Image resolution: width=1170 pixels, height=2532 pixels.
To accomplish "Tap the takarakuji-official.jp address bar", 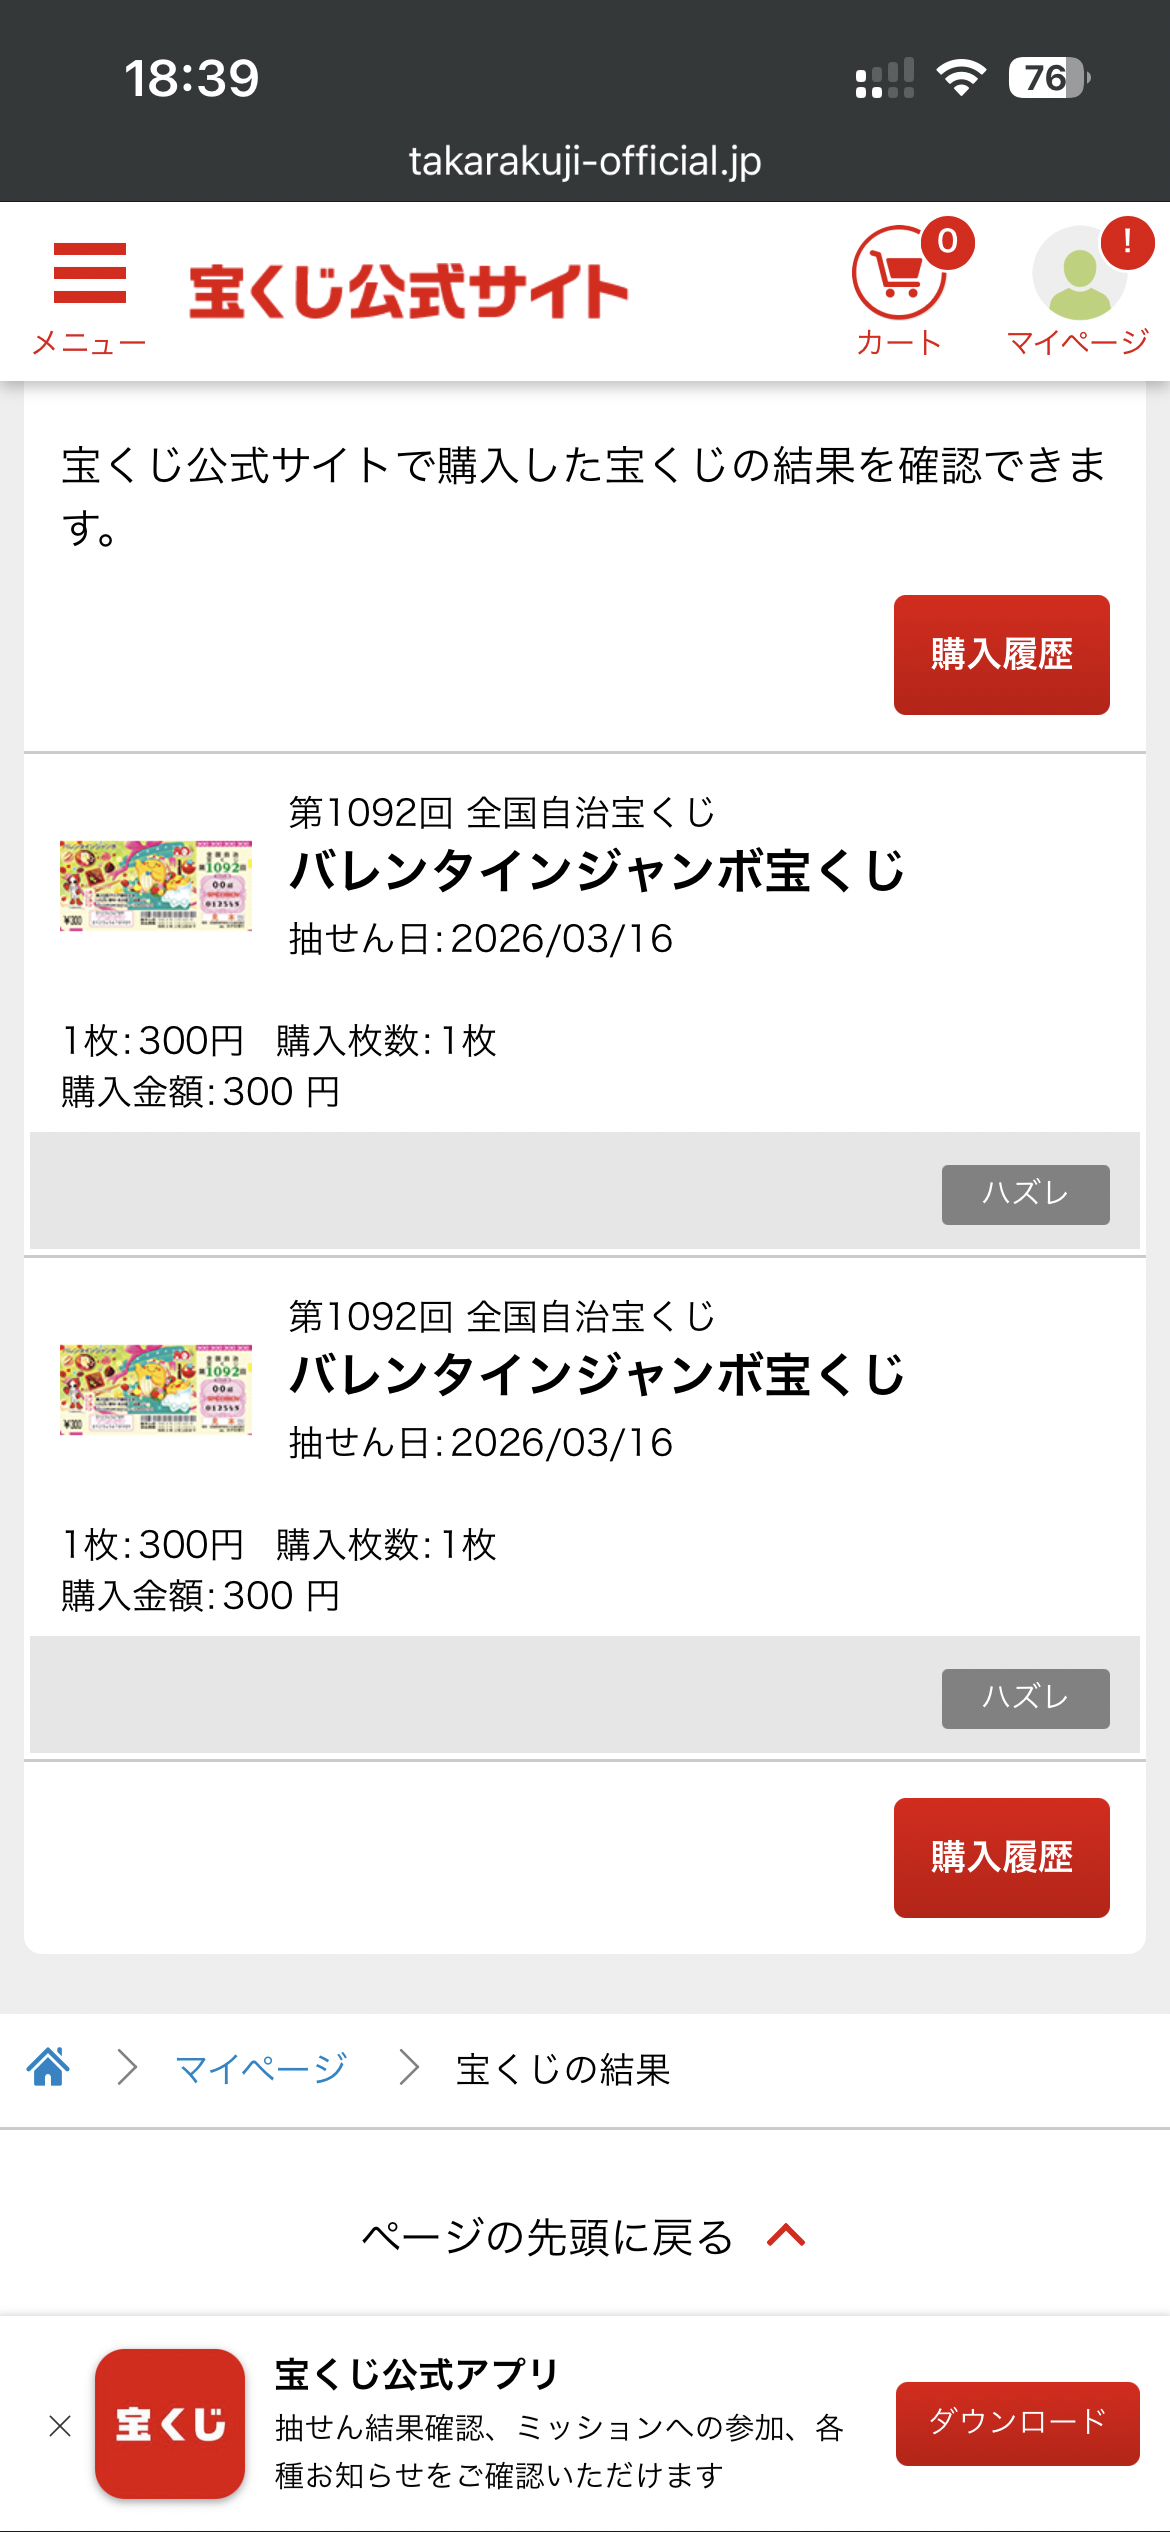I will tap(585, 161).
